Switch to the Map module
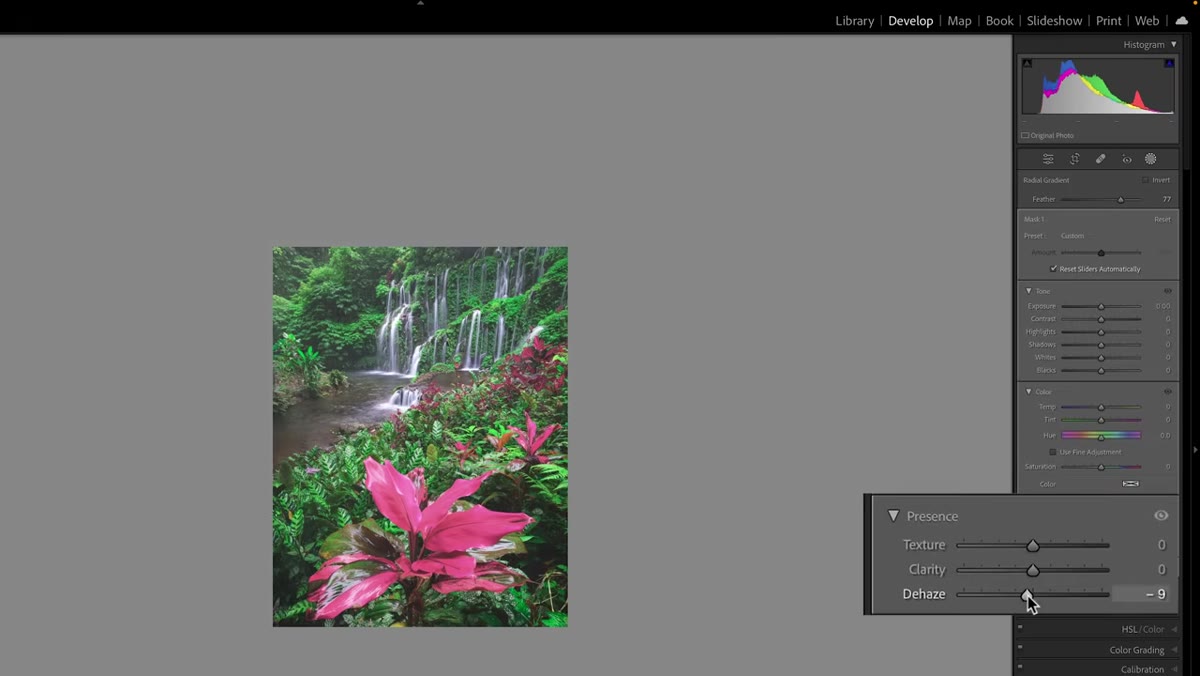 (x=959, y=20)
